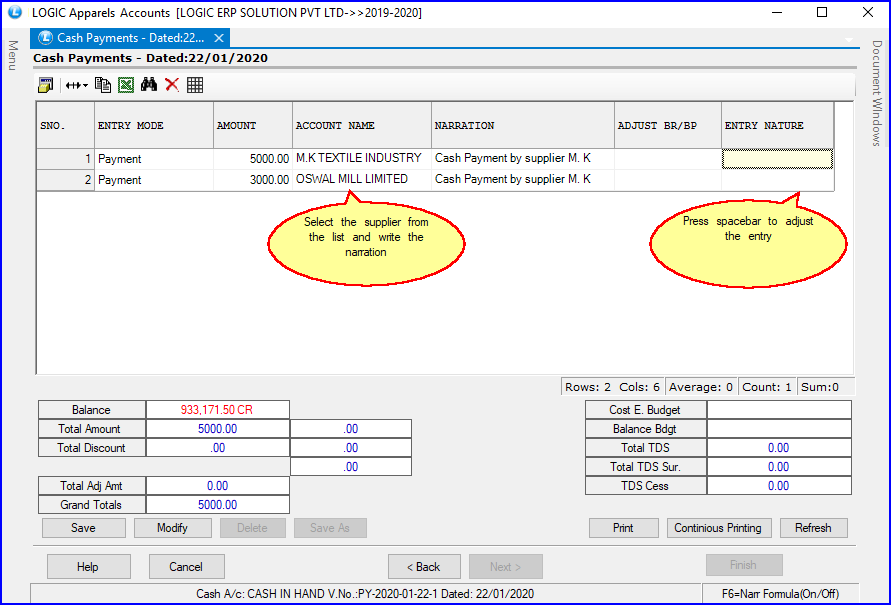
Task: Open Help
Action: 88,566
